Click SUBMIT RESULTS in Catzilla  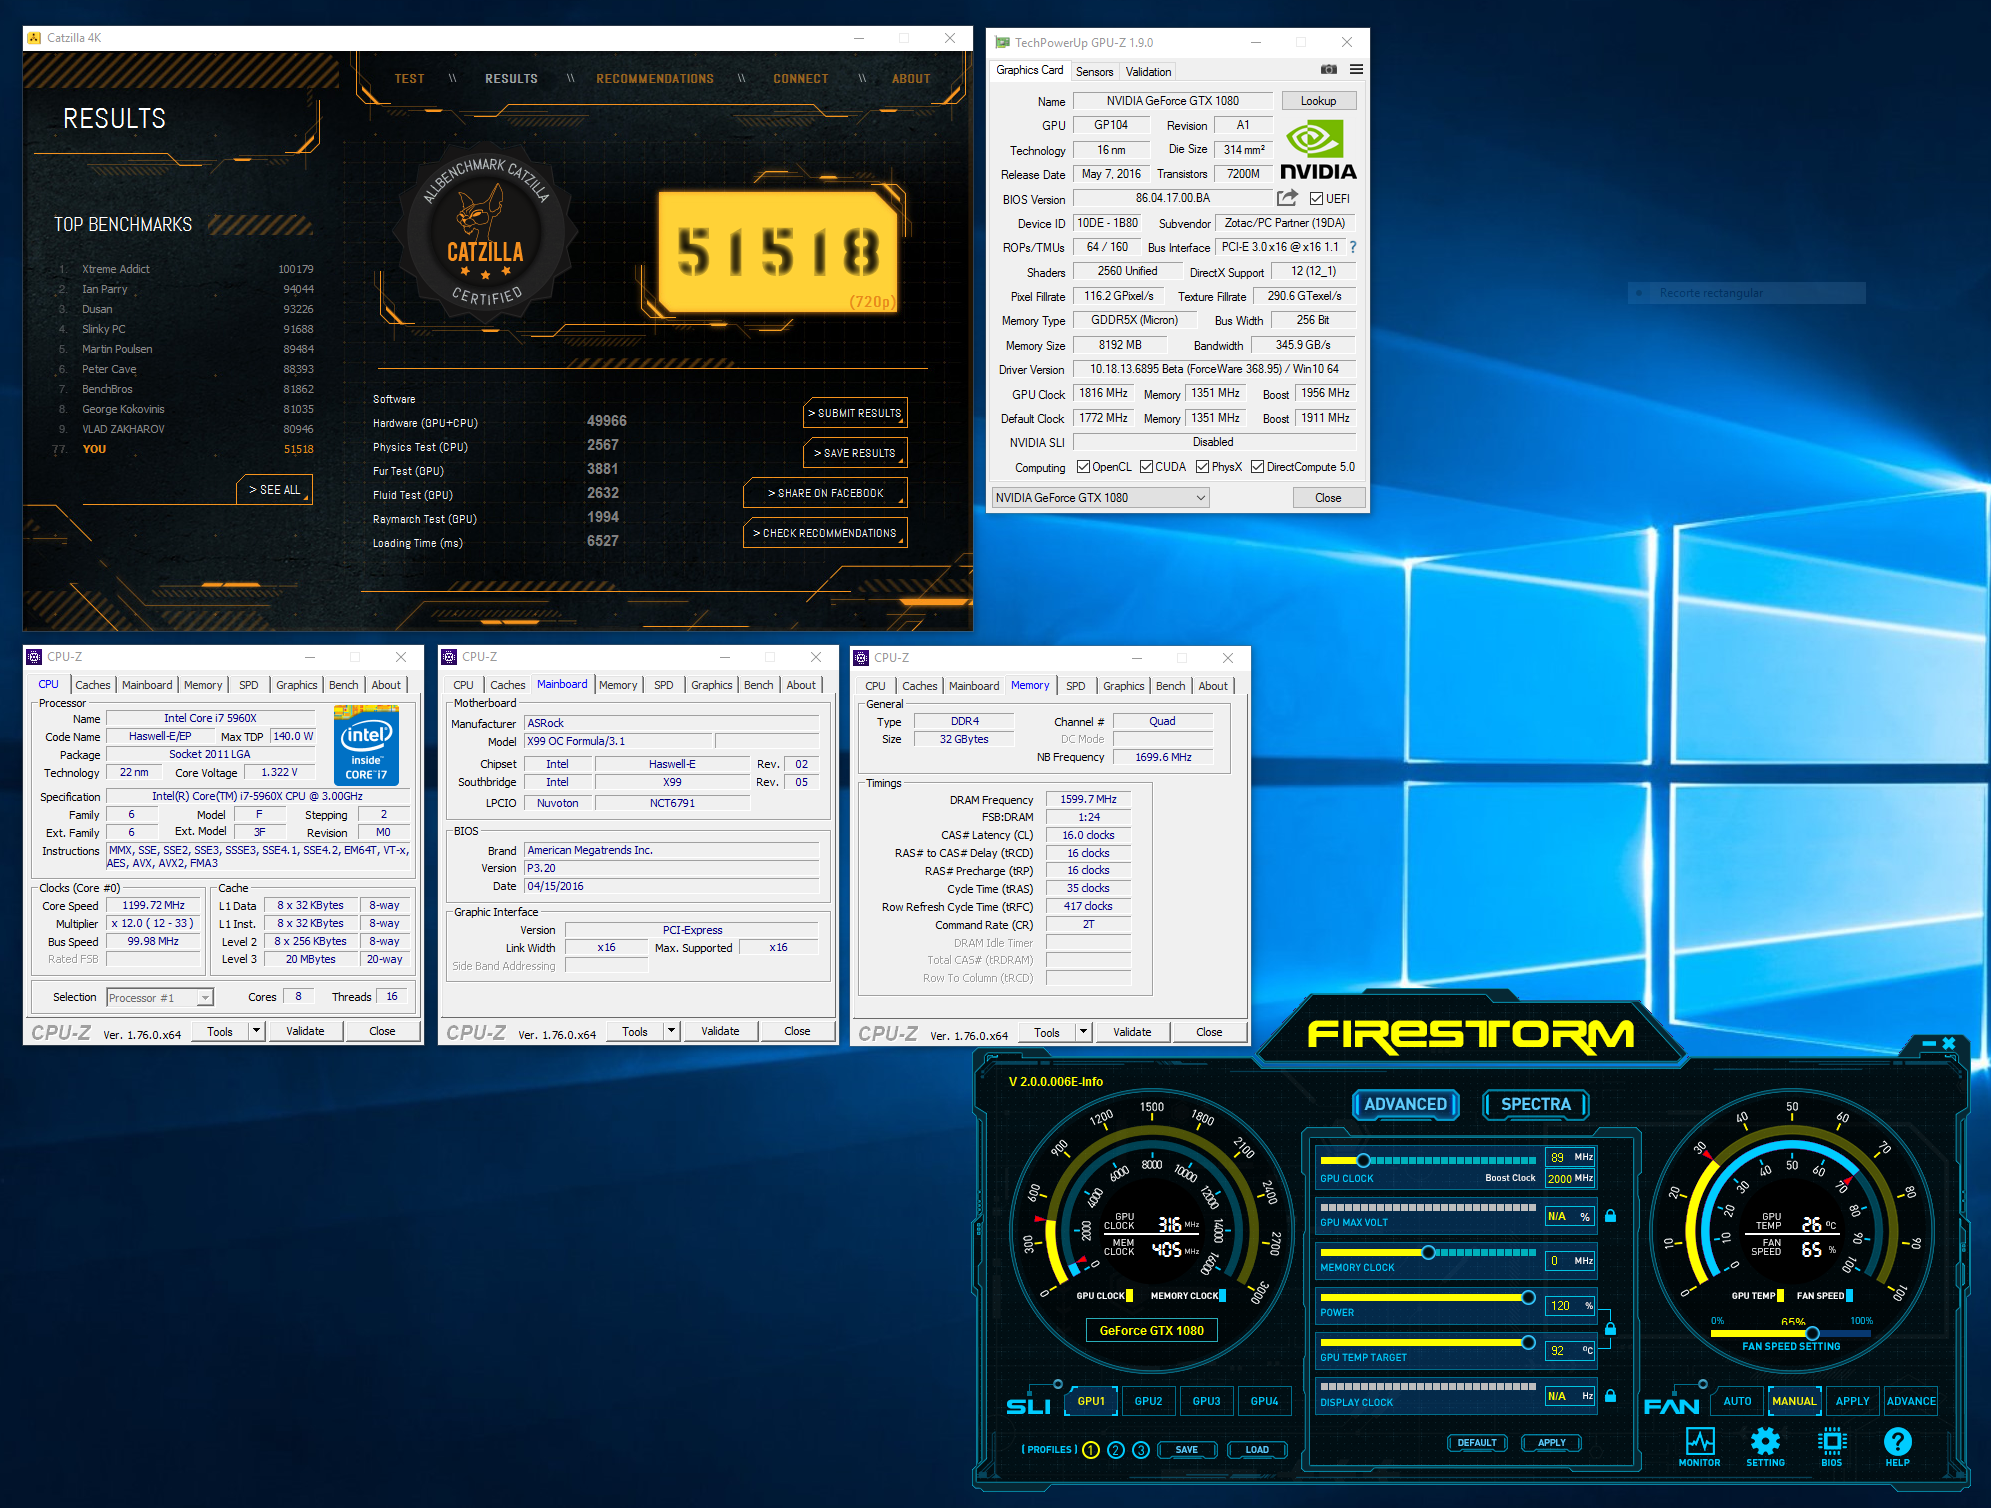click(857, 413)
